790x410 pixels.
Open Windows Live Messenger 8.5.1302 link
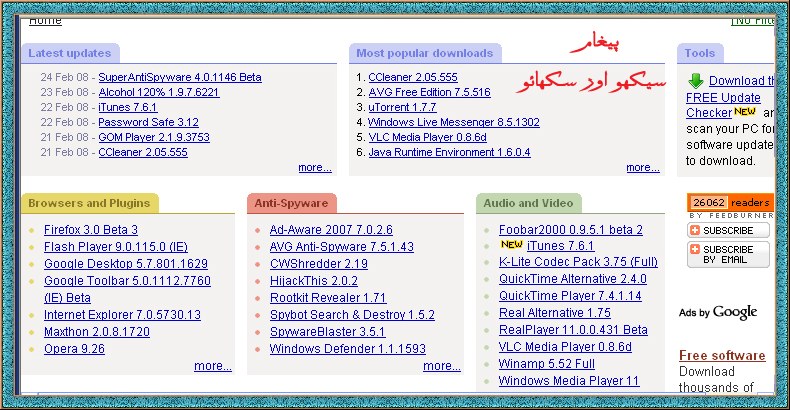click(x=453, y=122)
